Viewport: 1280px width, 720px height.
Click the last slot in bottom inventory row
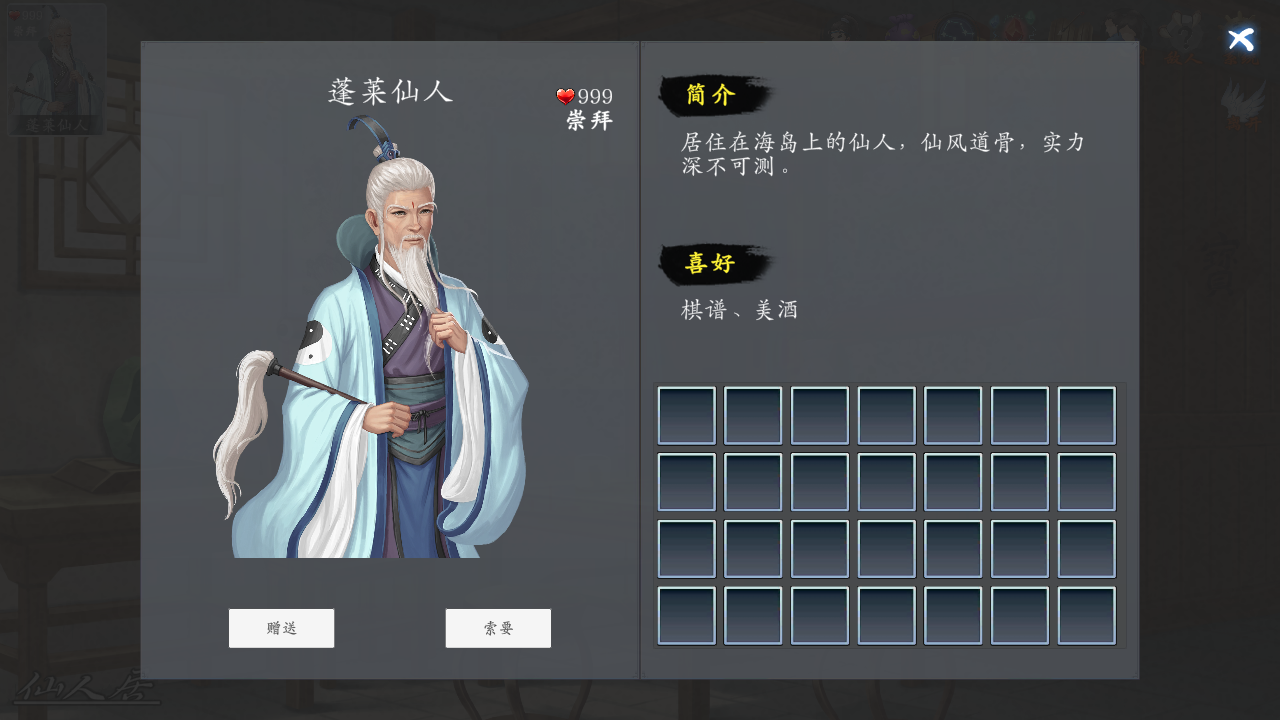[1087, 616]
